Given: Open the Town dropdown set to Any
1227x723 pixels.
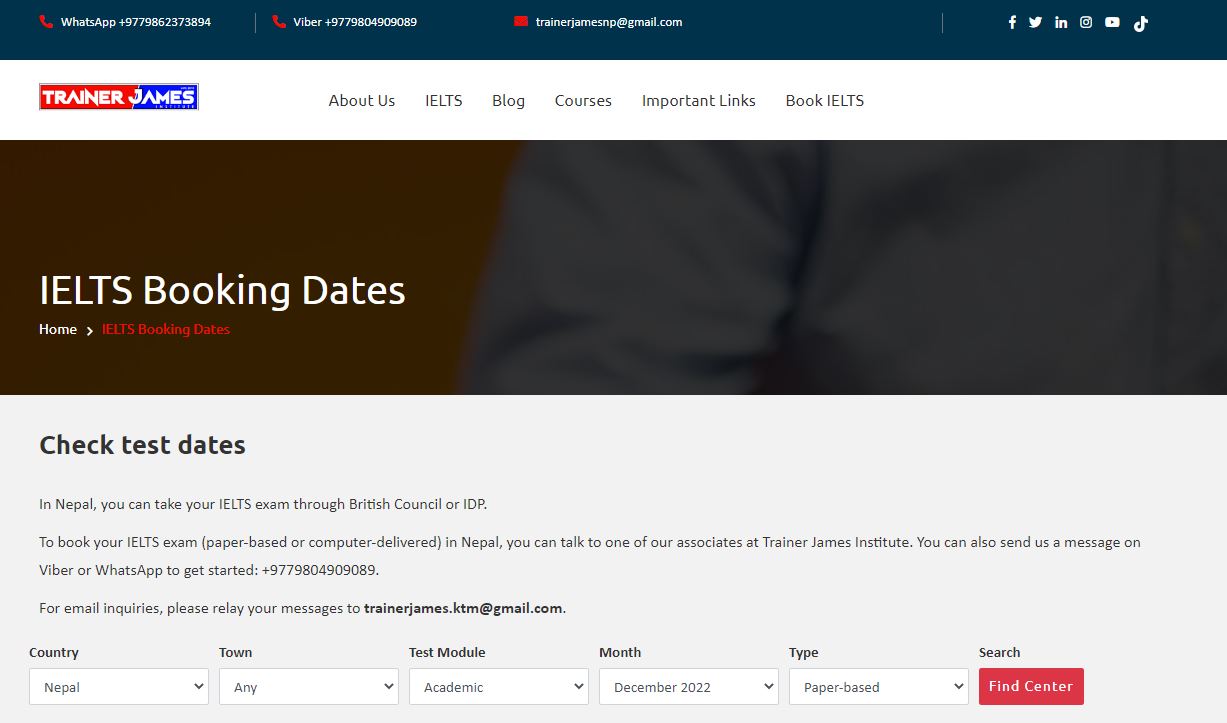Looking at the screenshot, I should pos(308,687).
